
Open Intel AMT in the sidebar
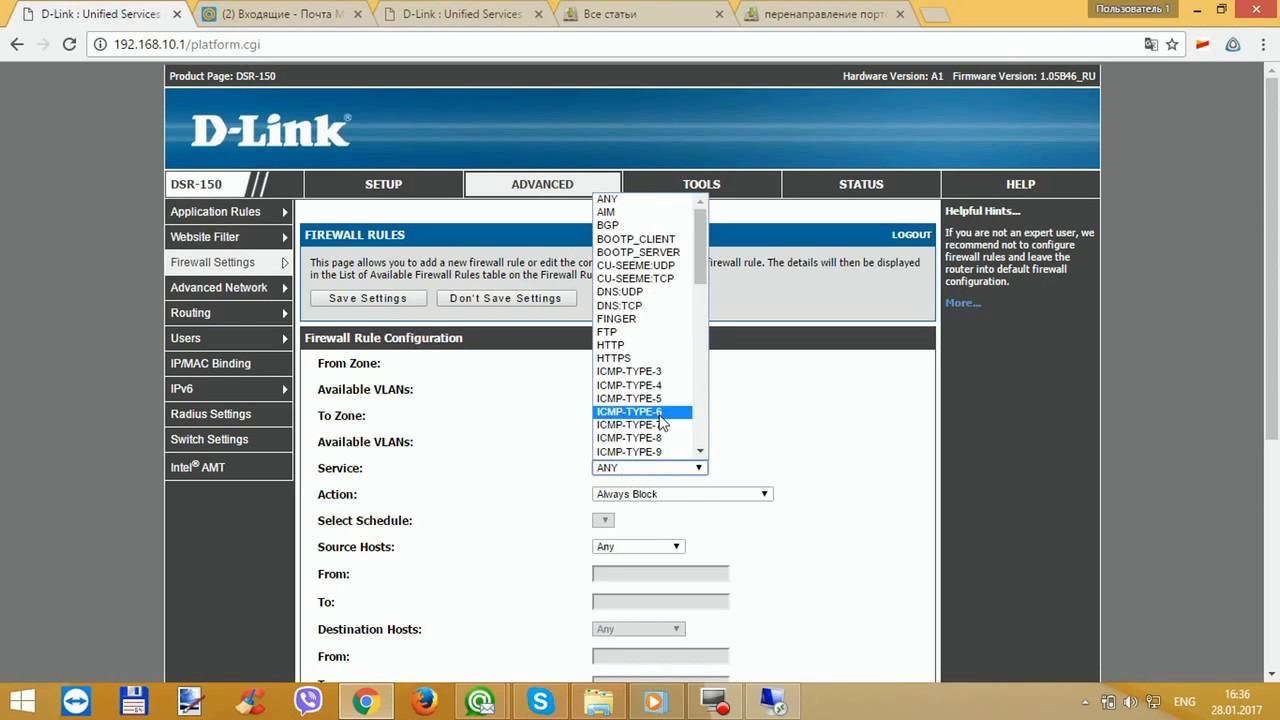[x=228, y=467]
